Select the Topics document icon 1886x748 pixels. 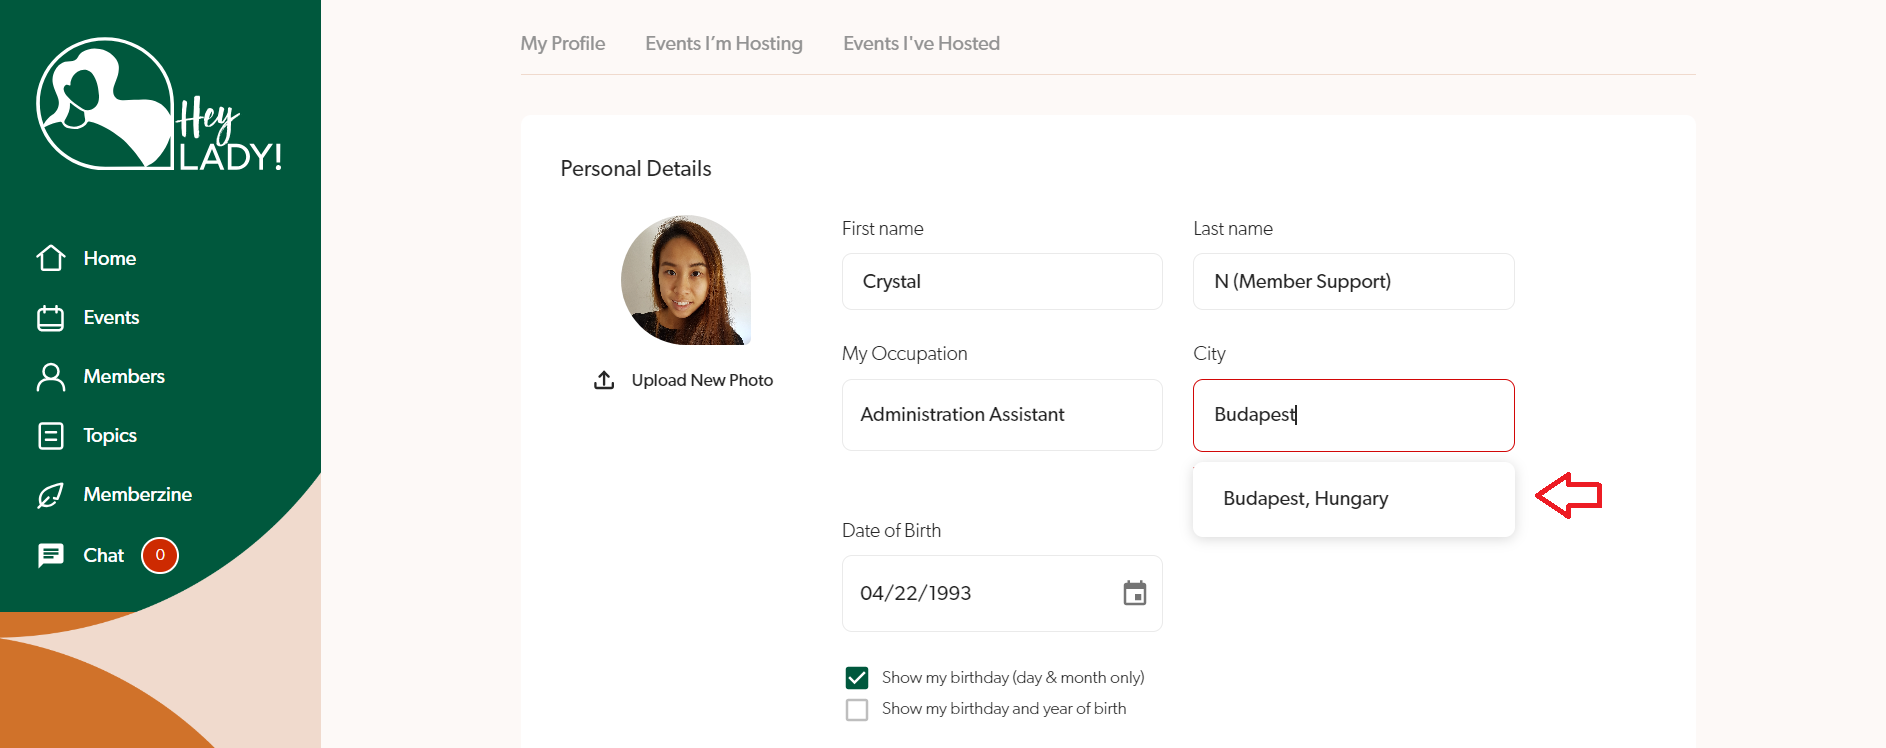[x=51, y=436]
